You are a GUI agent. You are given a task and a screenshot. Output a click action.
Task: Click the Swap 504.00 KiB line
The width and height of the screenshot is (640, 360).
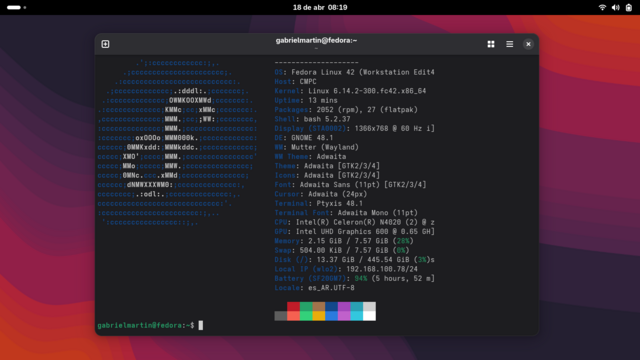pyautogui.click(x=342, y=251)
